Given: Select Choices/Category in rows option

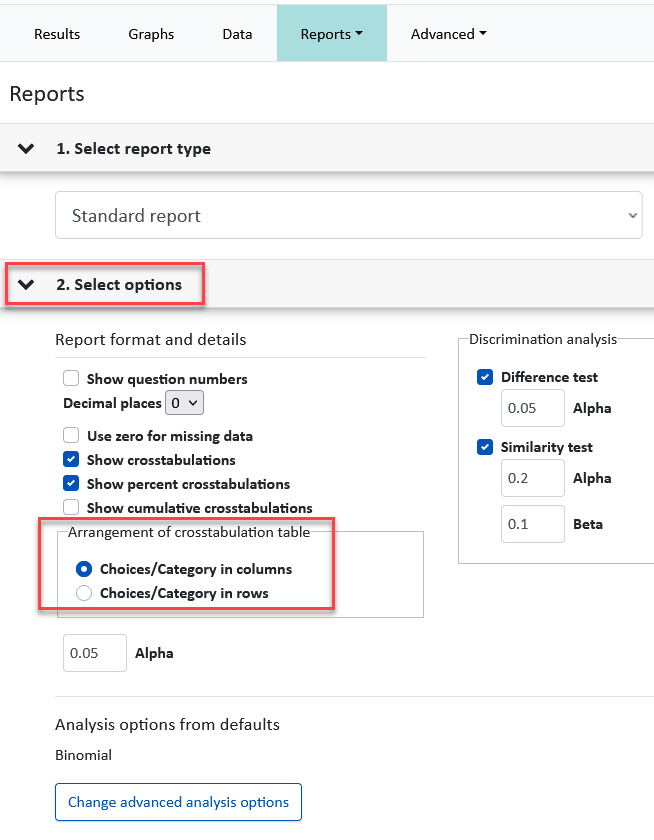Looking at the screenshot, I should 84,593.
